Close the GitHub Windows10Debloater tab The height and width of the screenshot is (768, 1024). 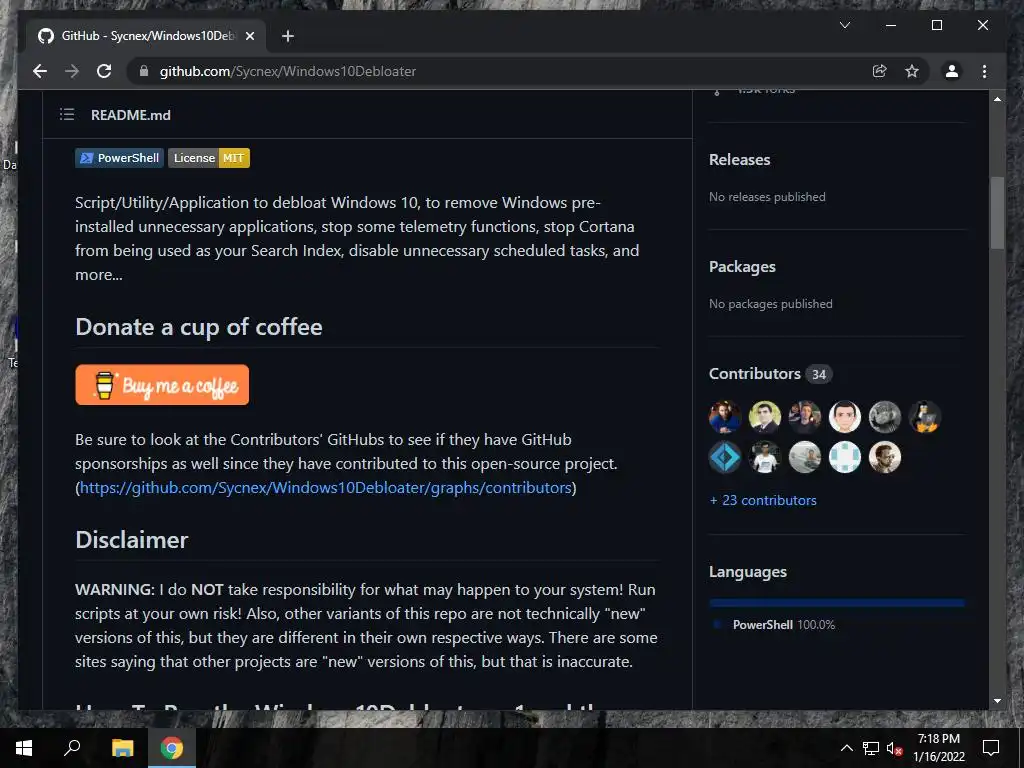[x=249, y=36]
